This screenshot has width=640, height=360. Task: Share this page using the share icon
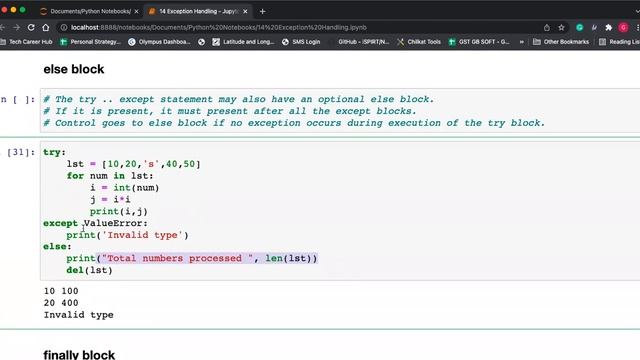547,27
